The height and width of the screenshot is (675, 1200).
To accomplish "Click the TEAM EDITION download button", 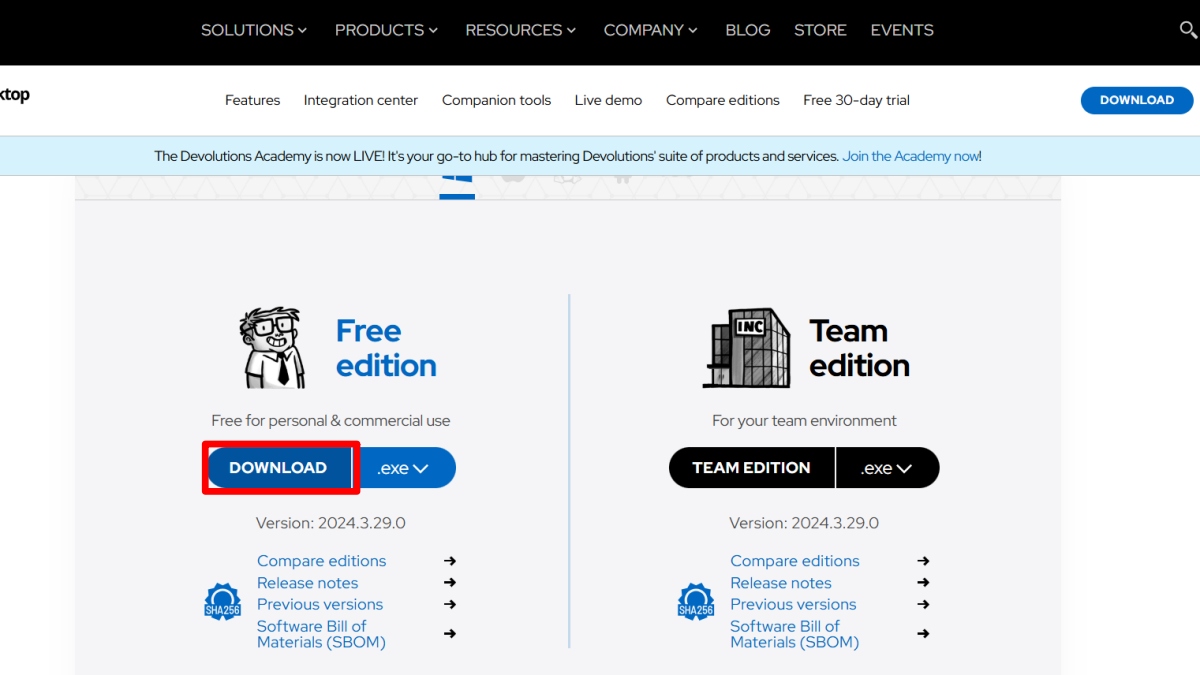I will pos(752,468).
